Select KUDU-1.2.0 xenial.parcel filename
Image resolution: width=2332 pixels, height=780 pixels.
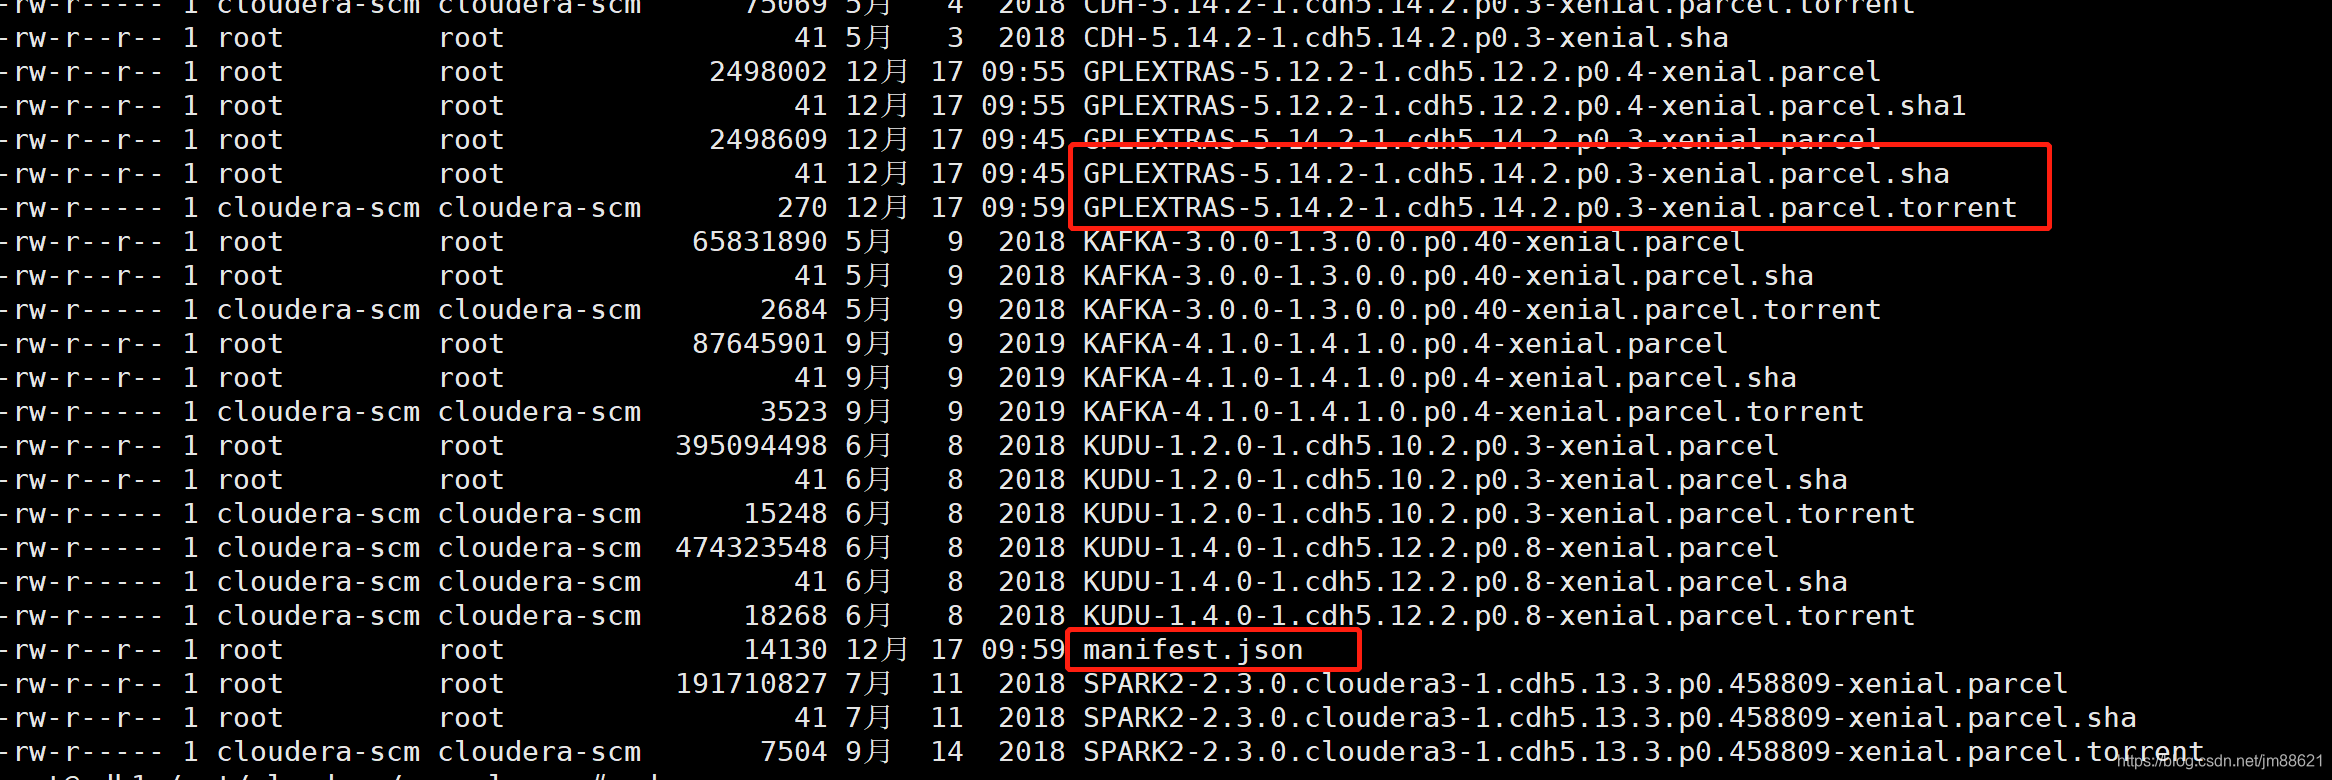coord(1431,446)
